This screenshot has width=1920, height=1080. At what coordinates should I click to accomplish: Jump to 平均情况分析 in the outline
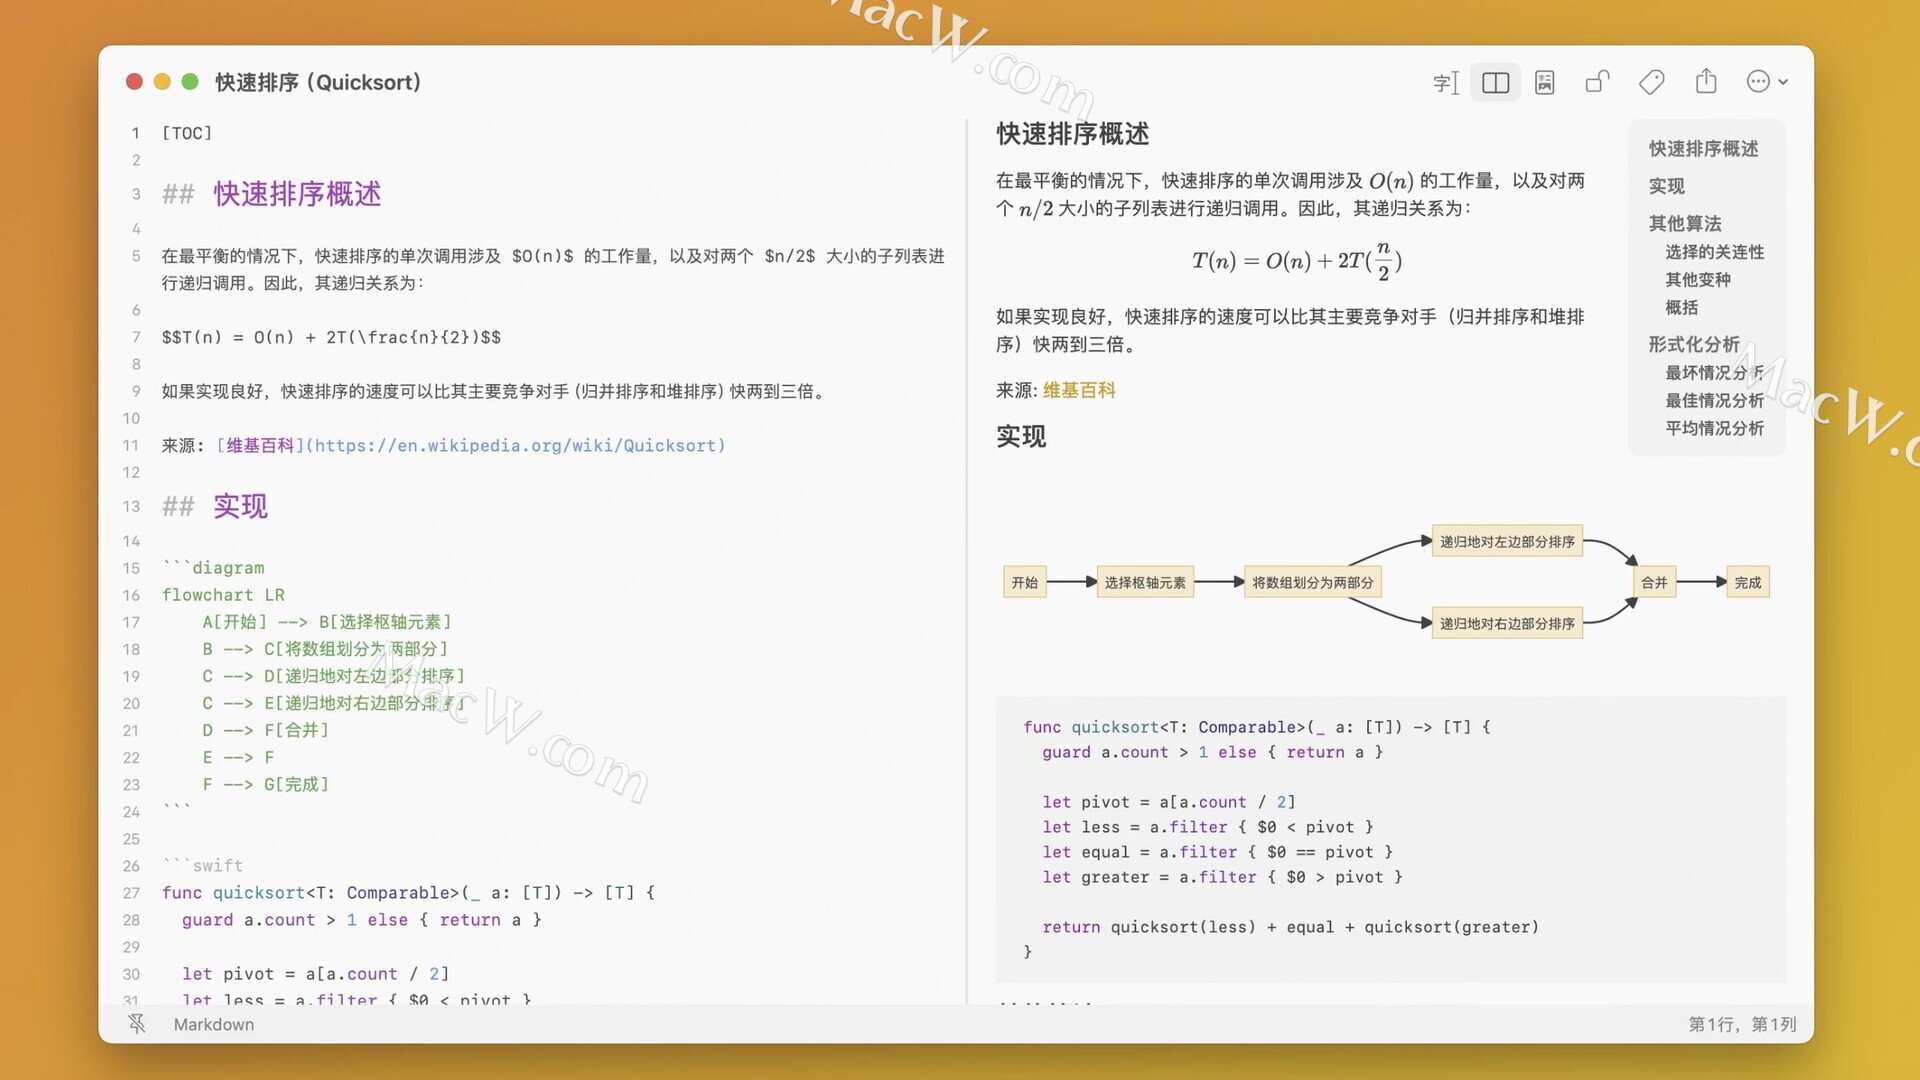click(x=1714, y=428)
